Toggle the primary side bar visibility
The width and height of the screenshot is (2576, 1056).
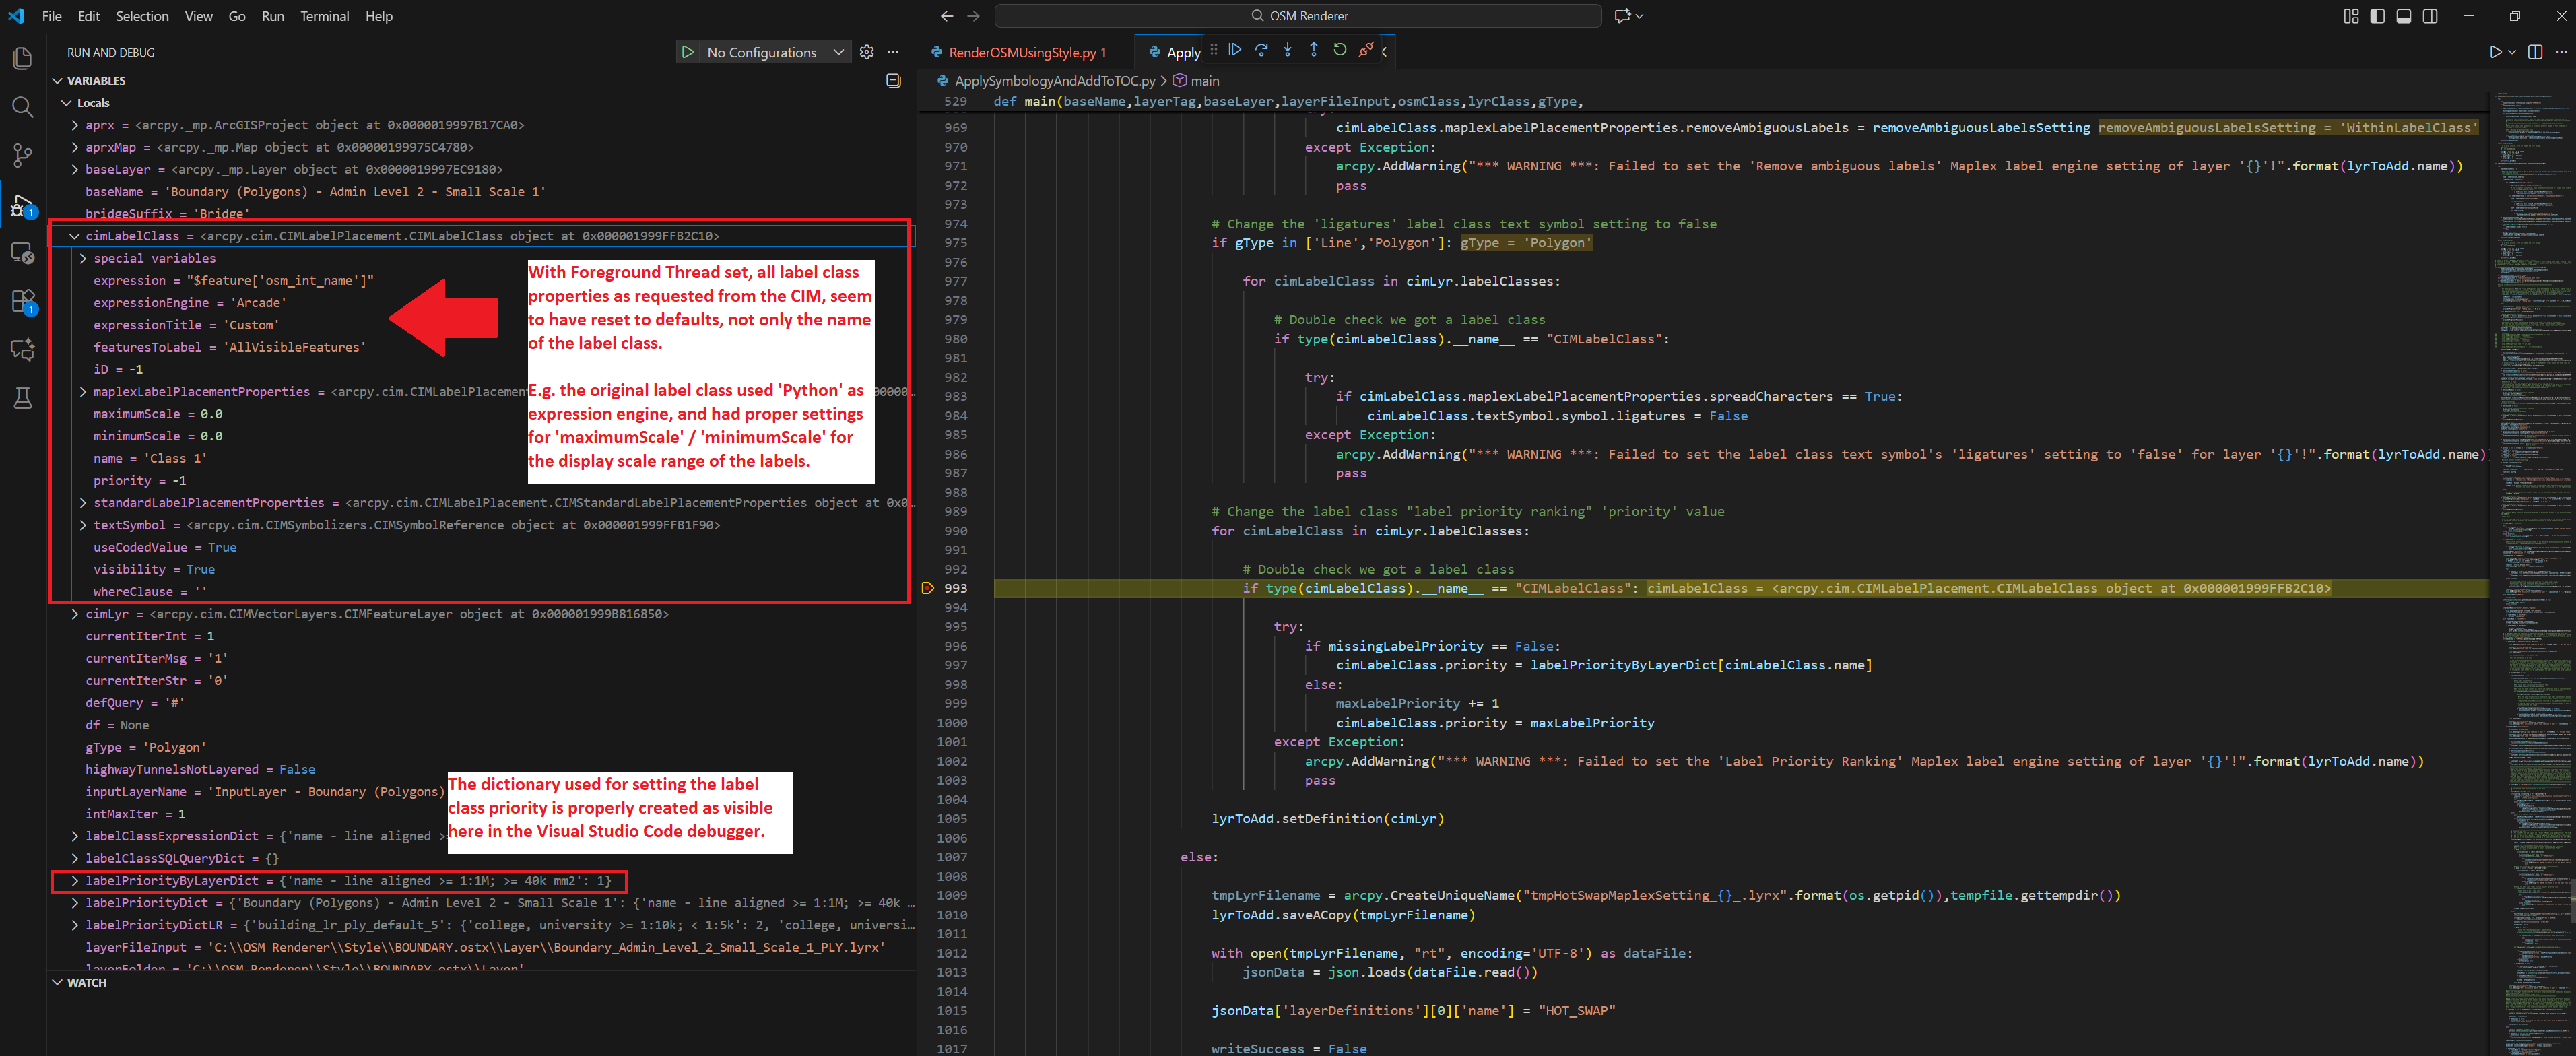pos(2377,16)
